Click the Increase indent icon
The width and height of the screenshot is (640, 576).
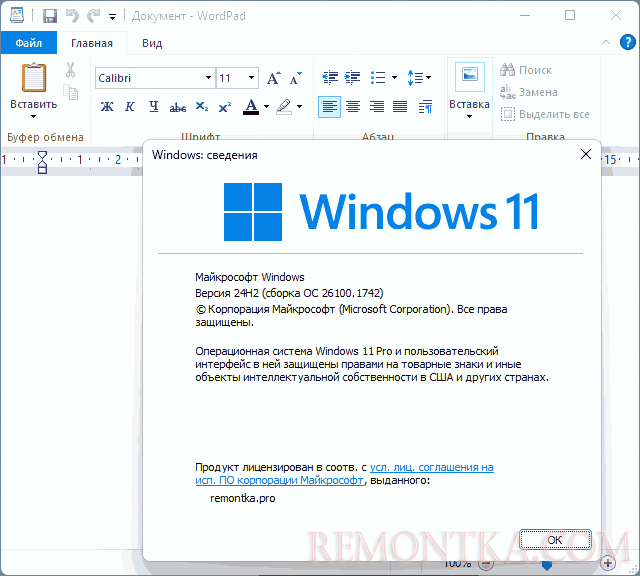coord(352,77)
